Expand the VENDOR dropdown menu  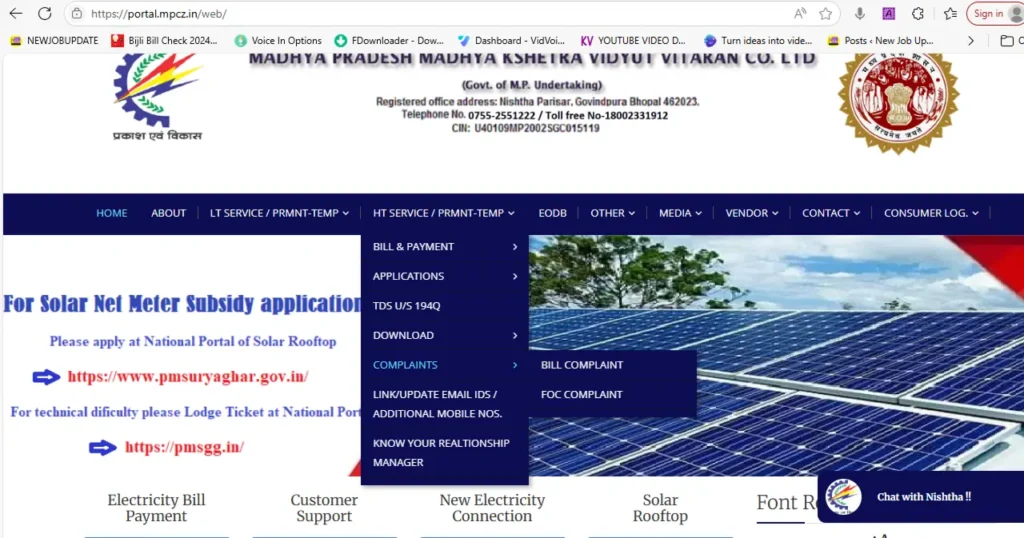pos(752,213)
